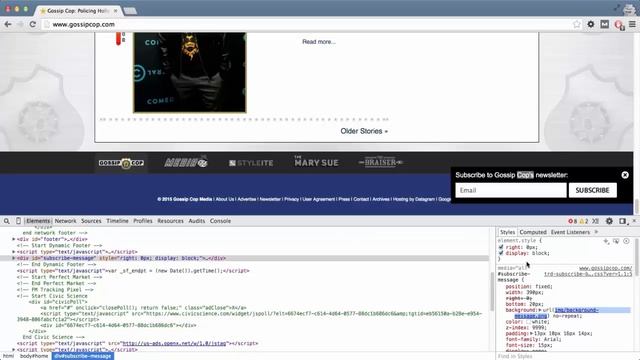This screenshot has height=360, width=640.
Task: Show the DevTools console drawer icon
Action: coord(596,221)
